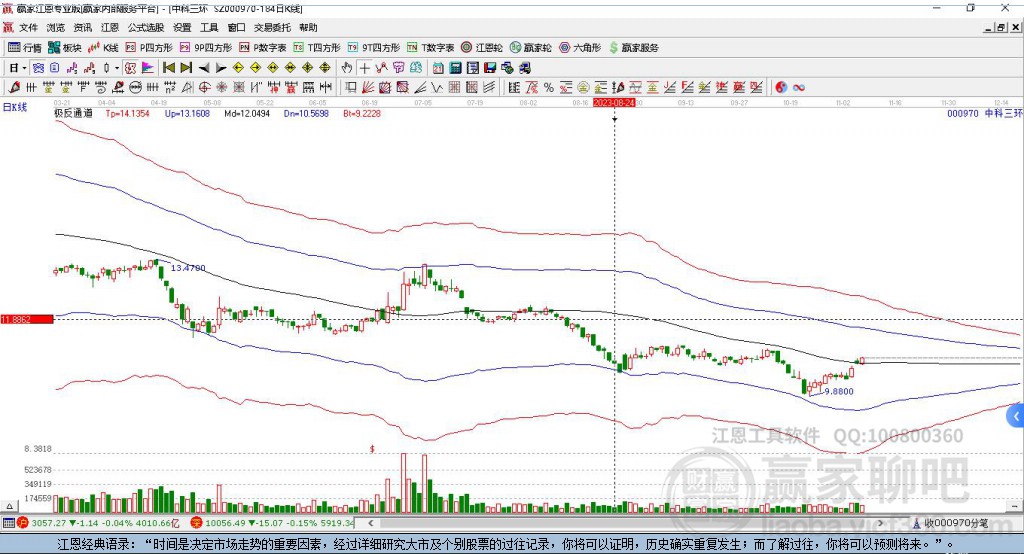
Task: Click the save floppy disk icon
Action: pos(490,67)
